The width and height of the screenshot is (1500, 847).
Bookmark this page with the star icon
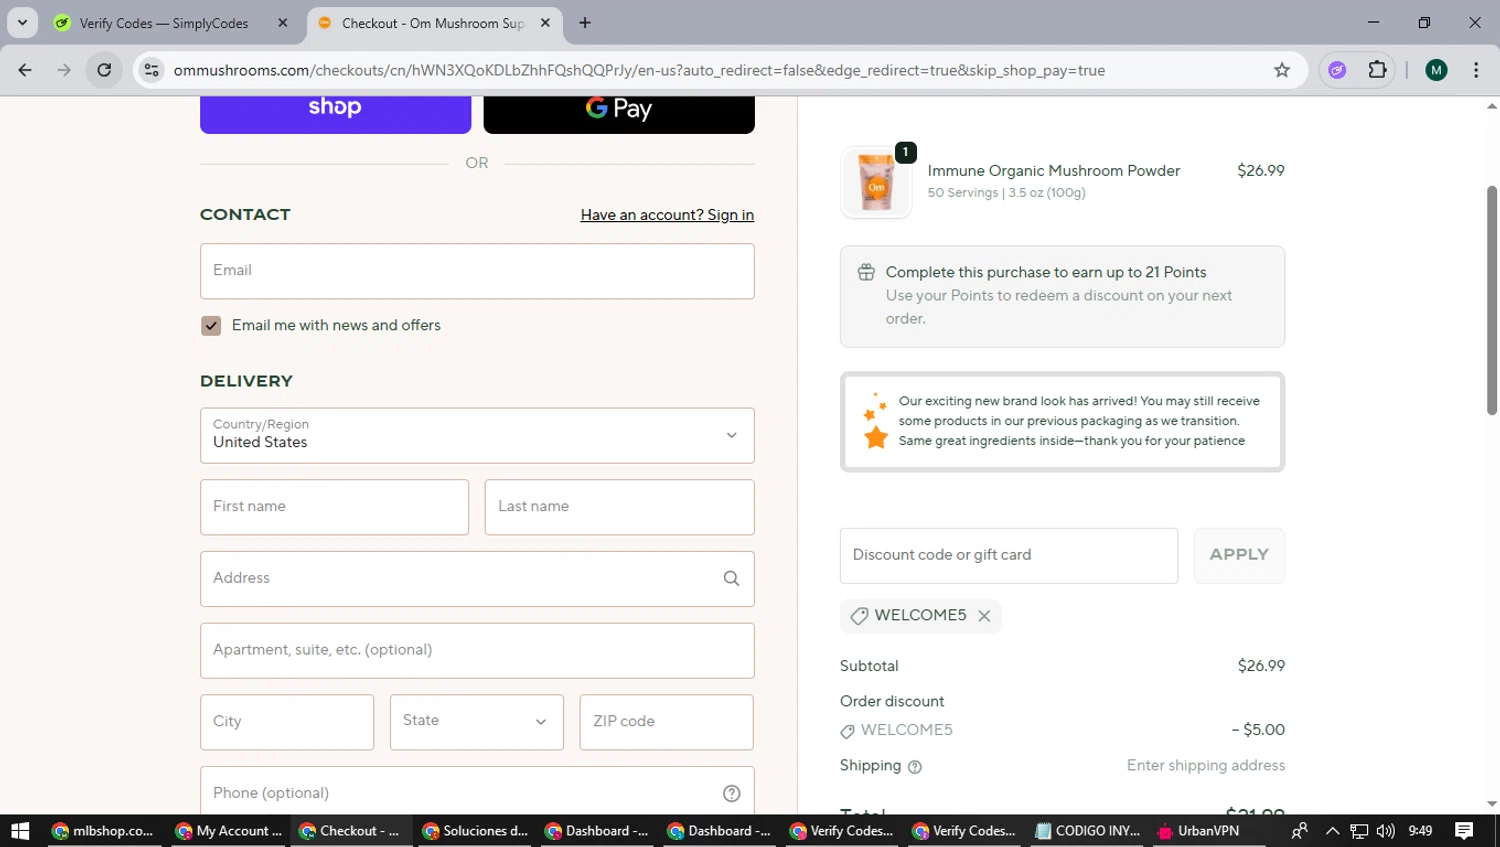click(1282, 70)
